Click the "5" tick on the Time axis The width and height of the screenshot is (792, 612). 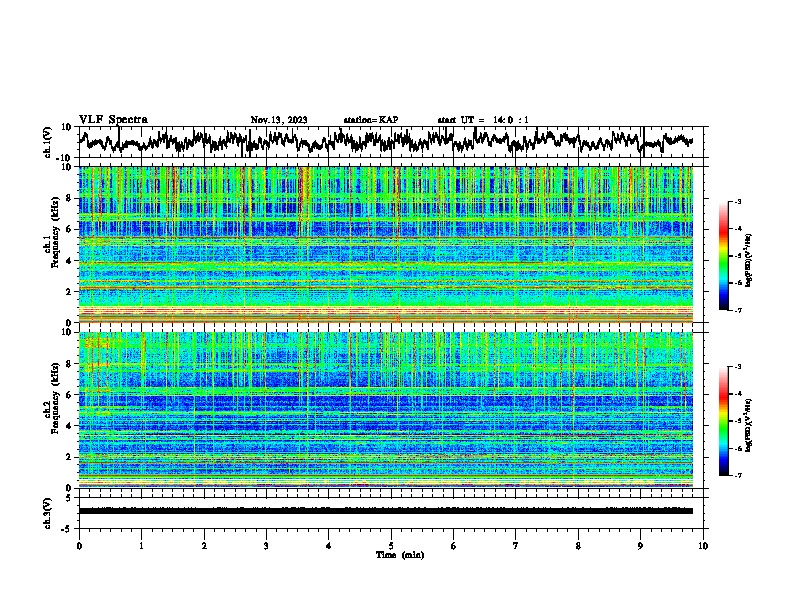tap(391, 546)
